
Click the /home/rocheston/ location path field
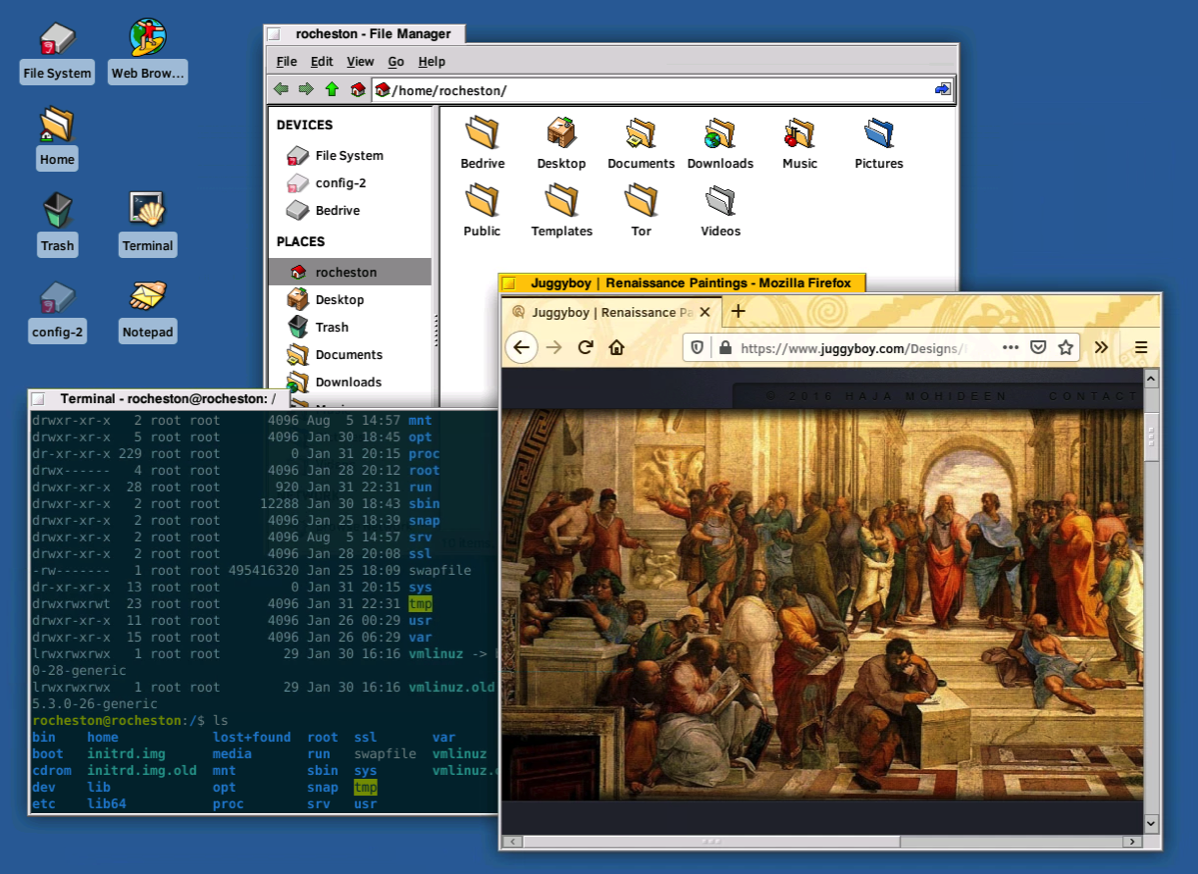[x=650, y=91]
